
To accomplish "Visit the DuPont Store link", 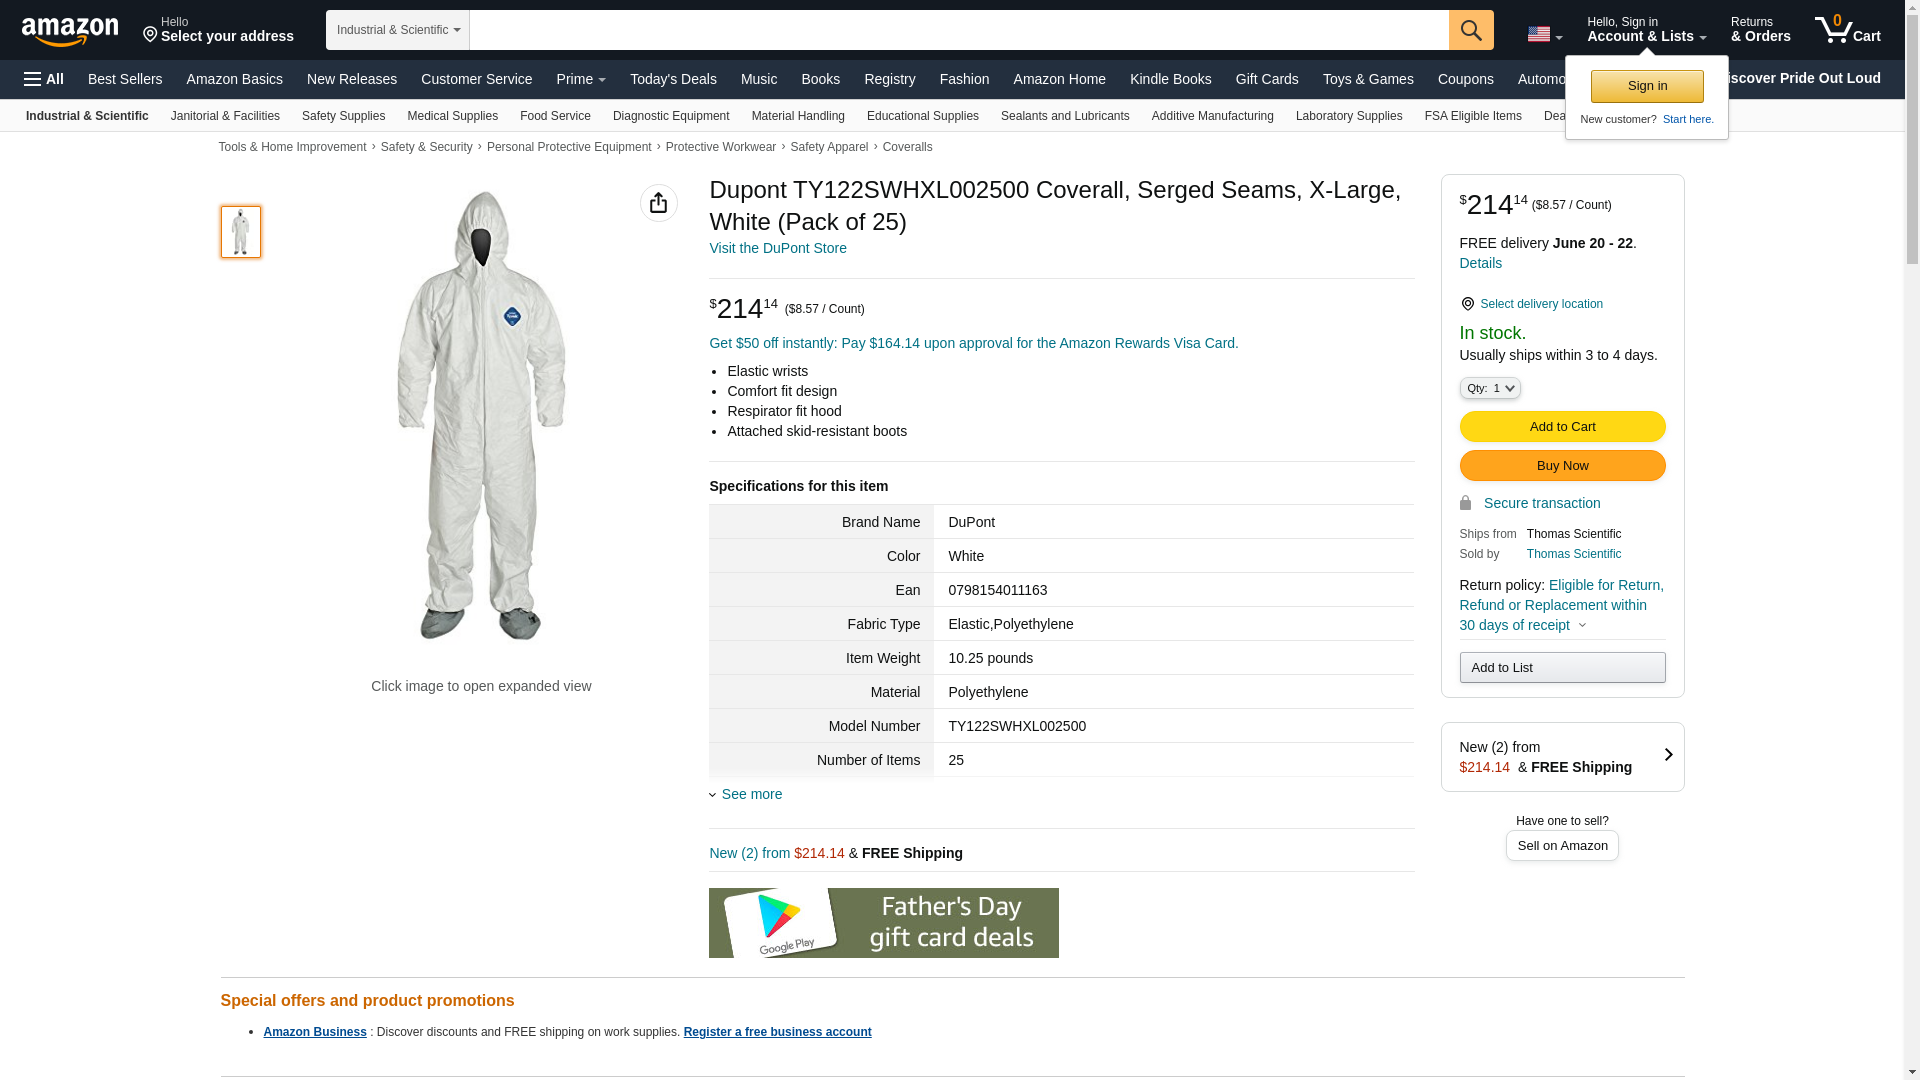I will click(777, 248).
